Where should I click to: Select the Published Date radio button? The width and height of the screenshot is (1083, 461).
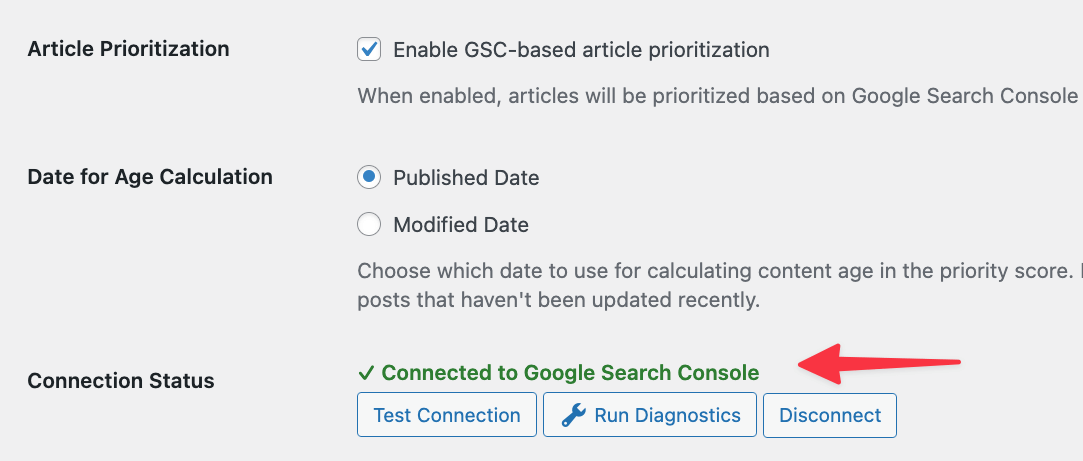(369, 178)
